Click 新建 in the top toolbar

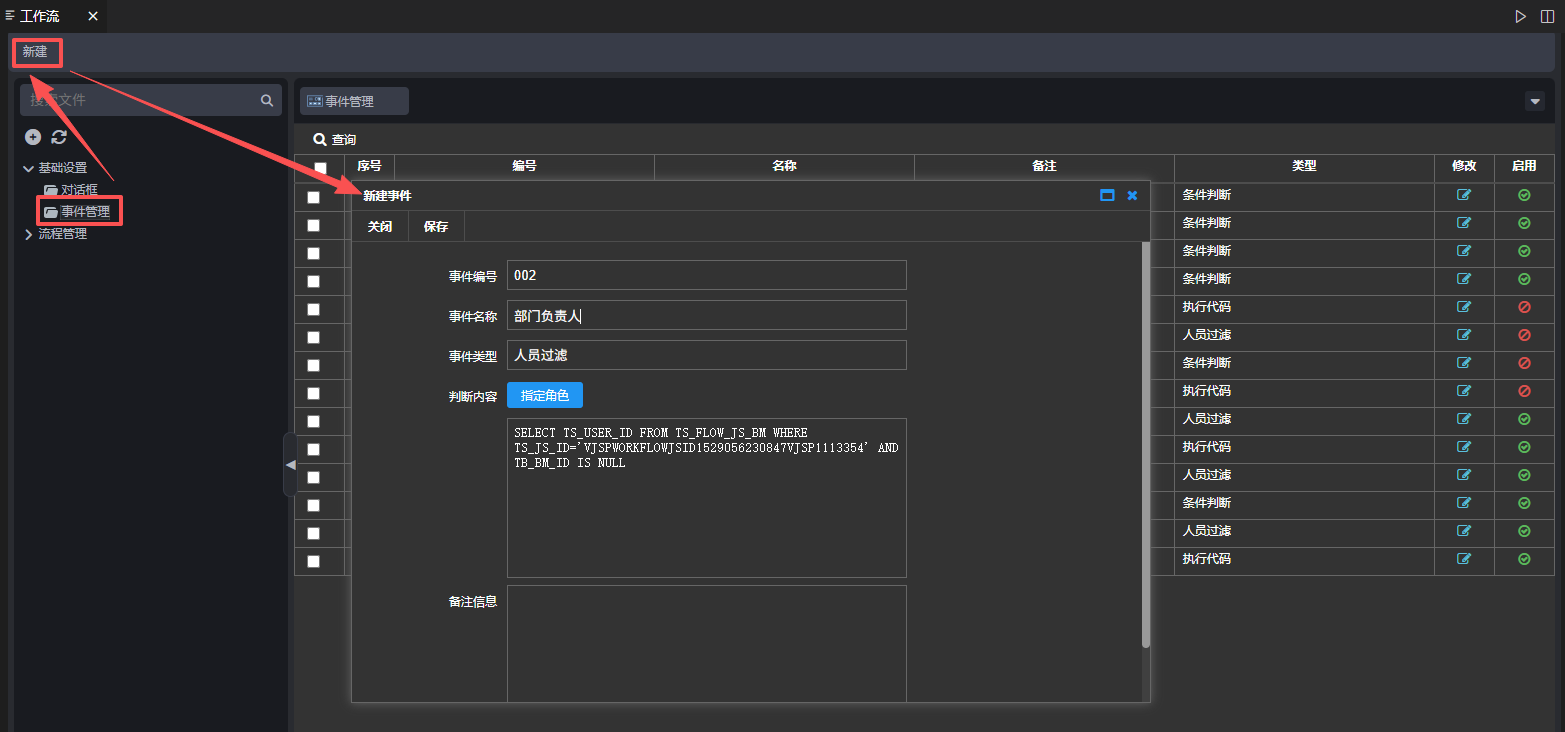(36, 52)
